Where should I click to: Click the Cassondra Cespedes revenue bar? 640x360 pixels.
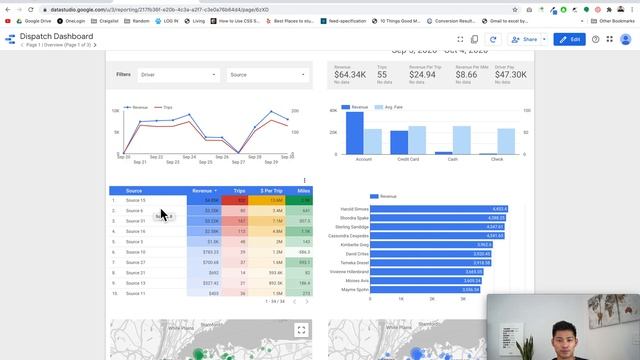[x=437, y=236]
